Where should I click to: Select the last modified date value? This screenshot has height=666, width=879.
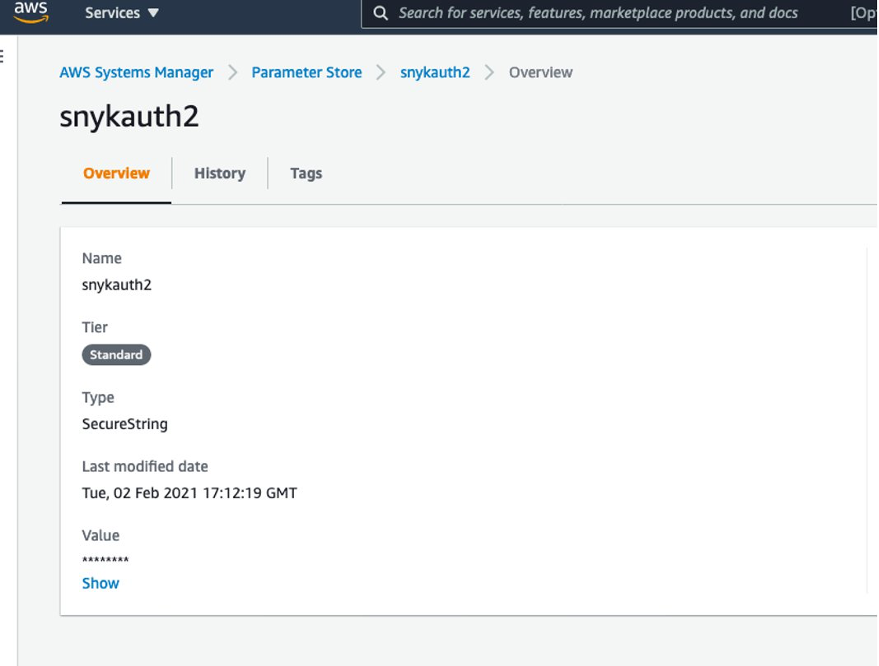click(x=189, y=493)
